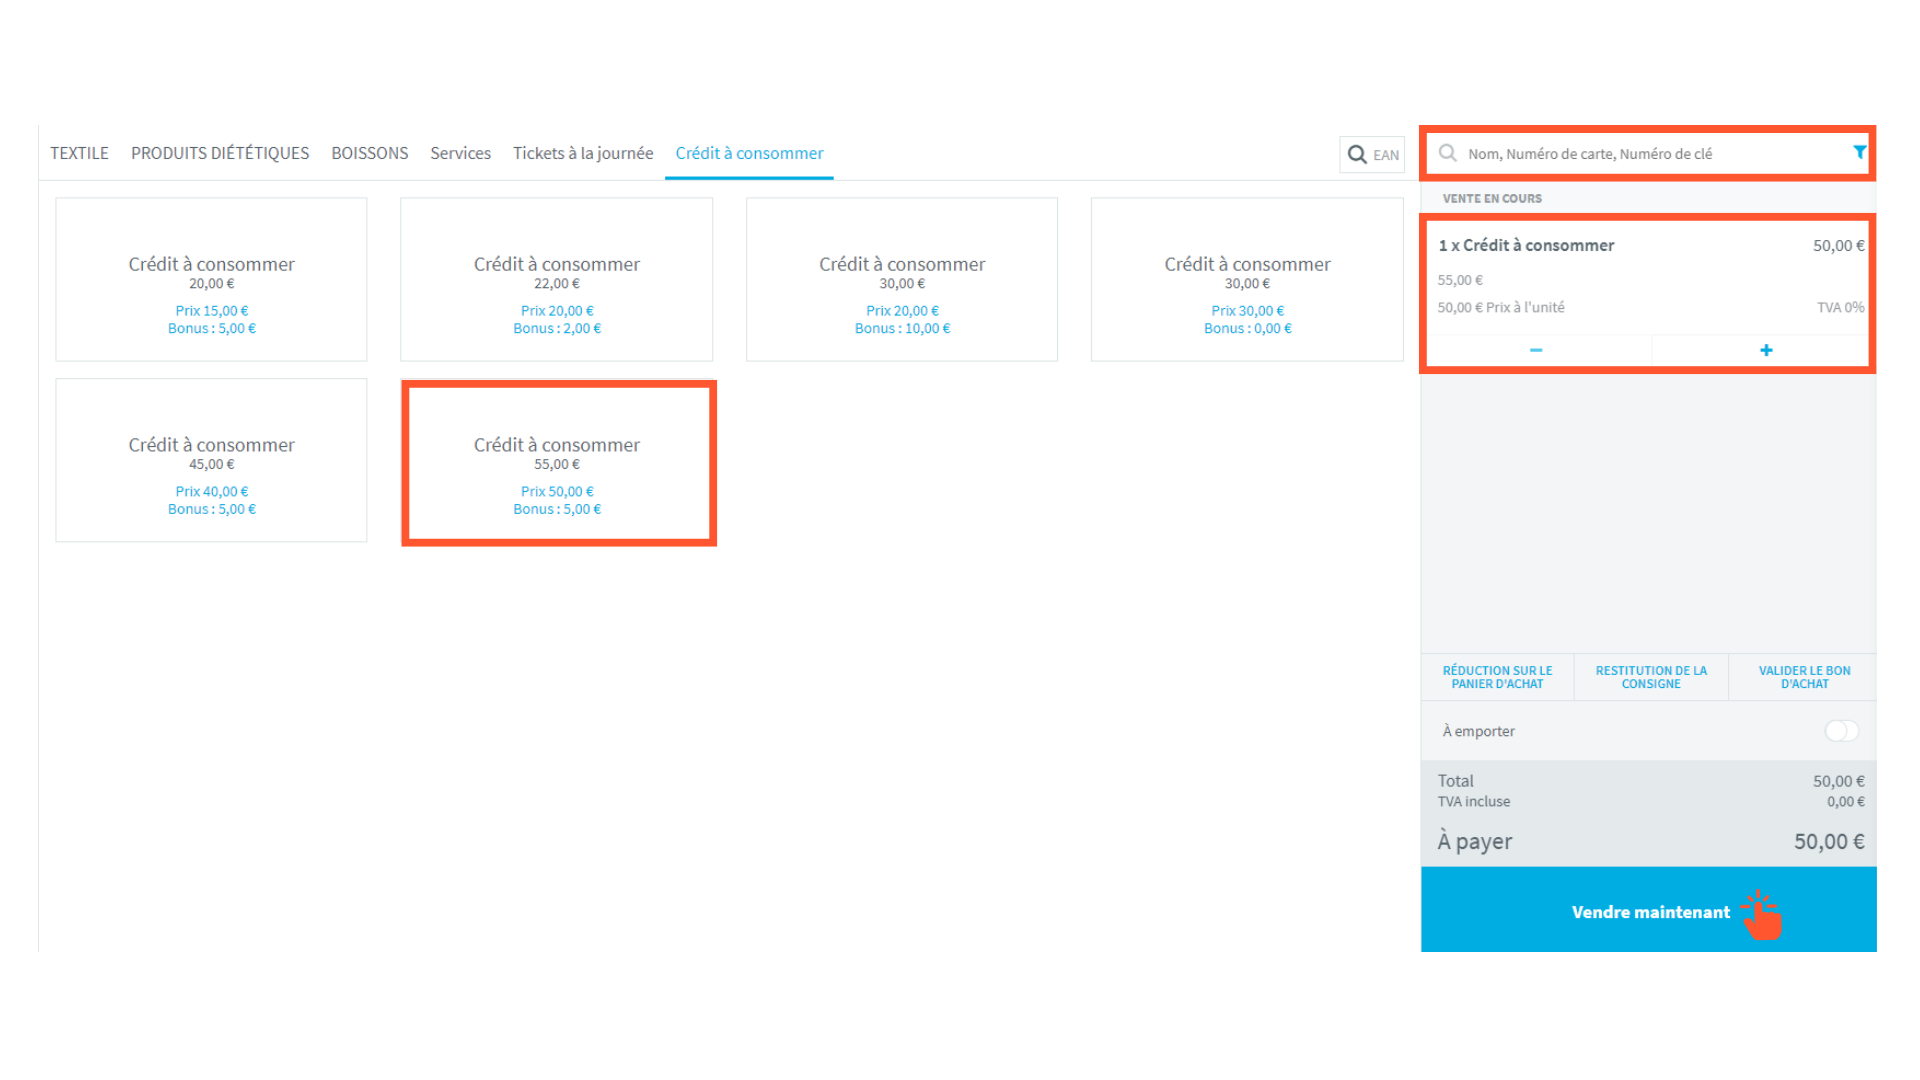The height and width of the screenshot is (1080, 1920).
Task: Click the Total 50,00 € value
Action: pyautogui.click(x=1839, y=781)
